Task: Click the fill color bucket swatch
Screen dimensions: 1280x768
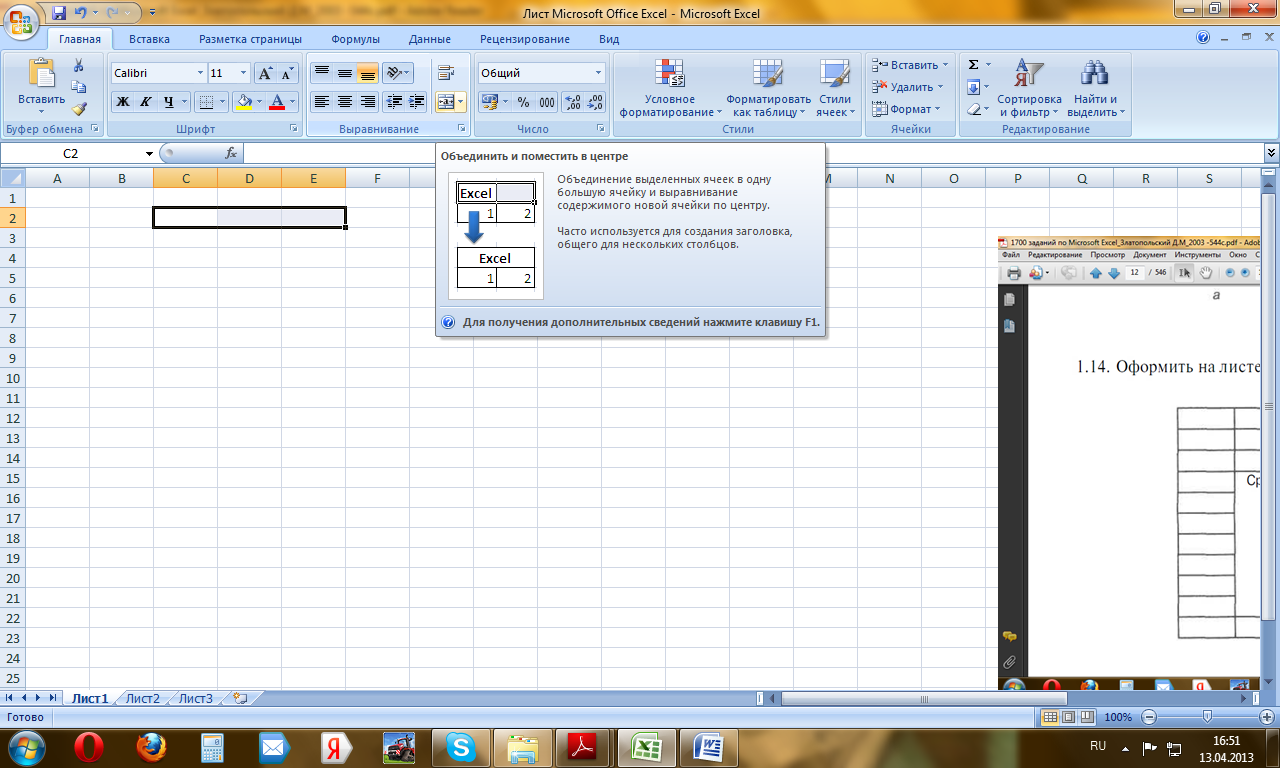Action: (x=243, y=102)
